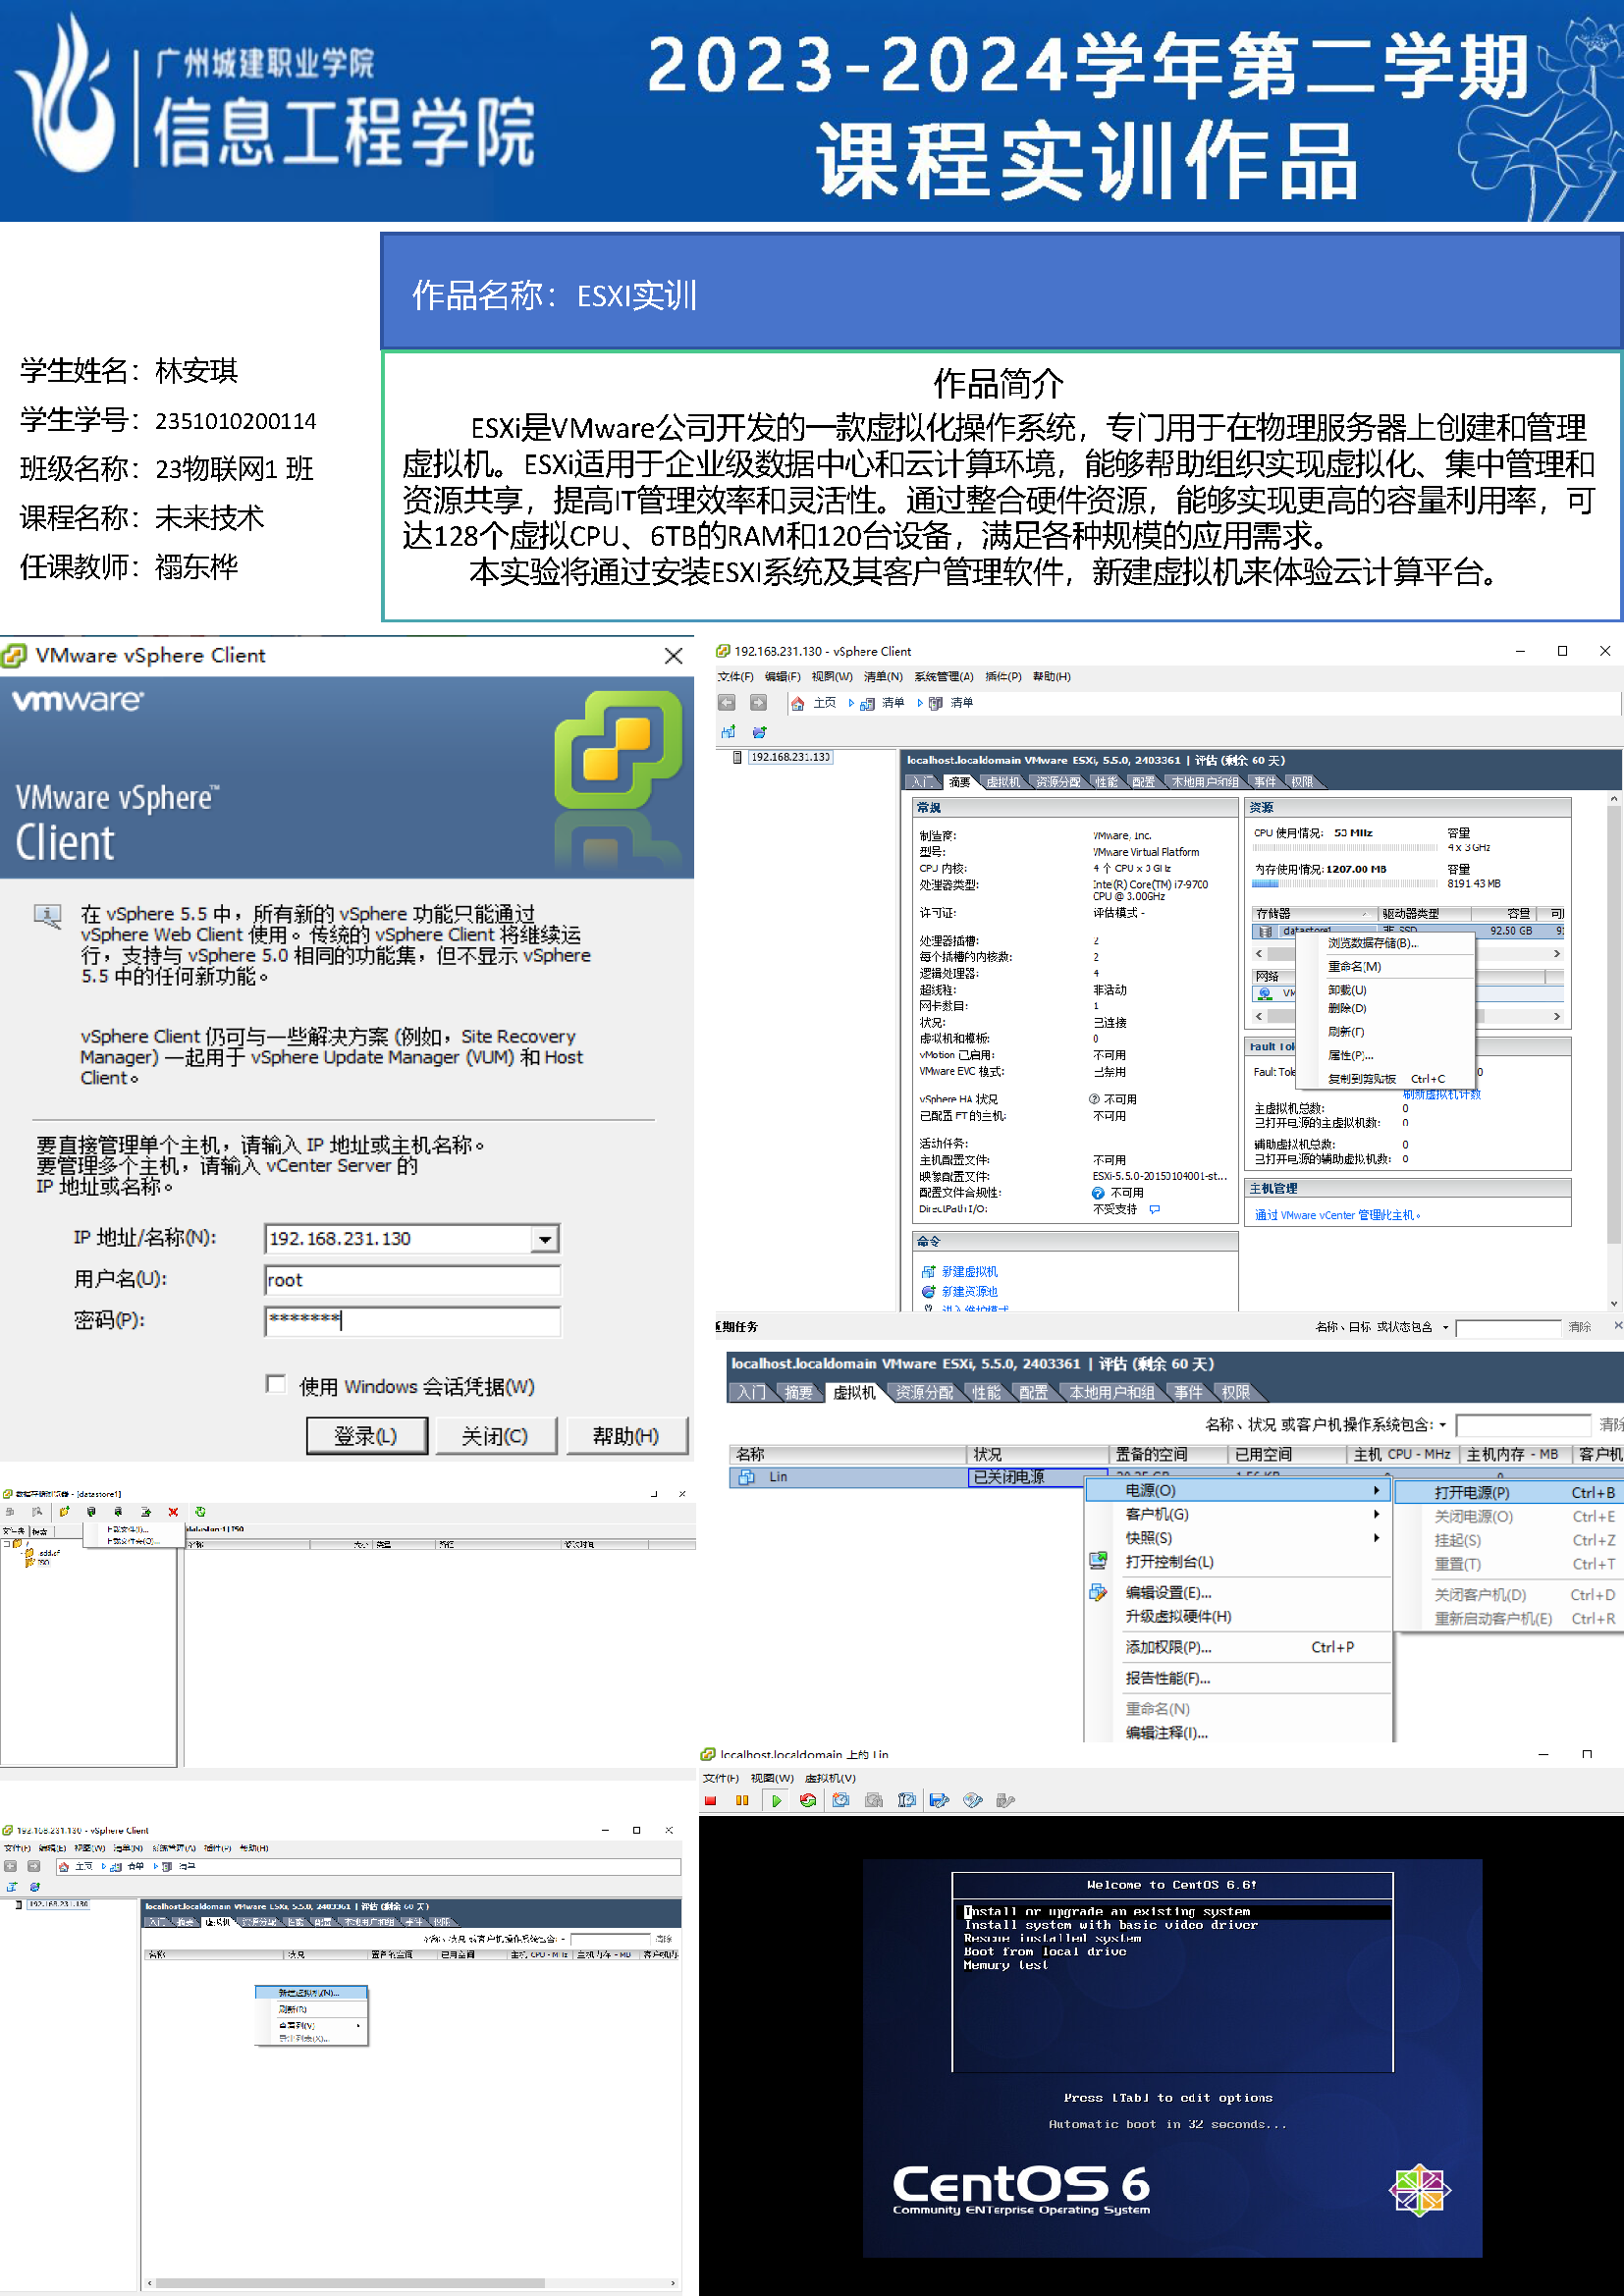Click the red power-off icon in VM console
Image resolution: width=1624 pixels, height=2296 pixels.
(710, 1801)
